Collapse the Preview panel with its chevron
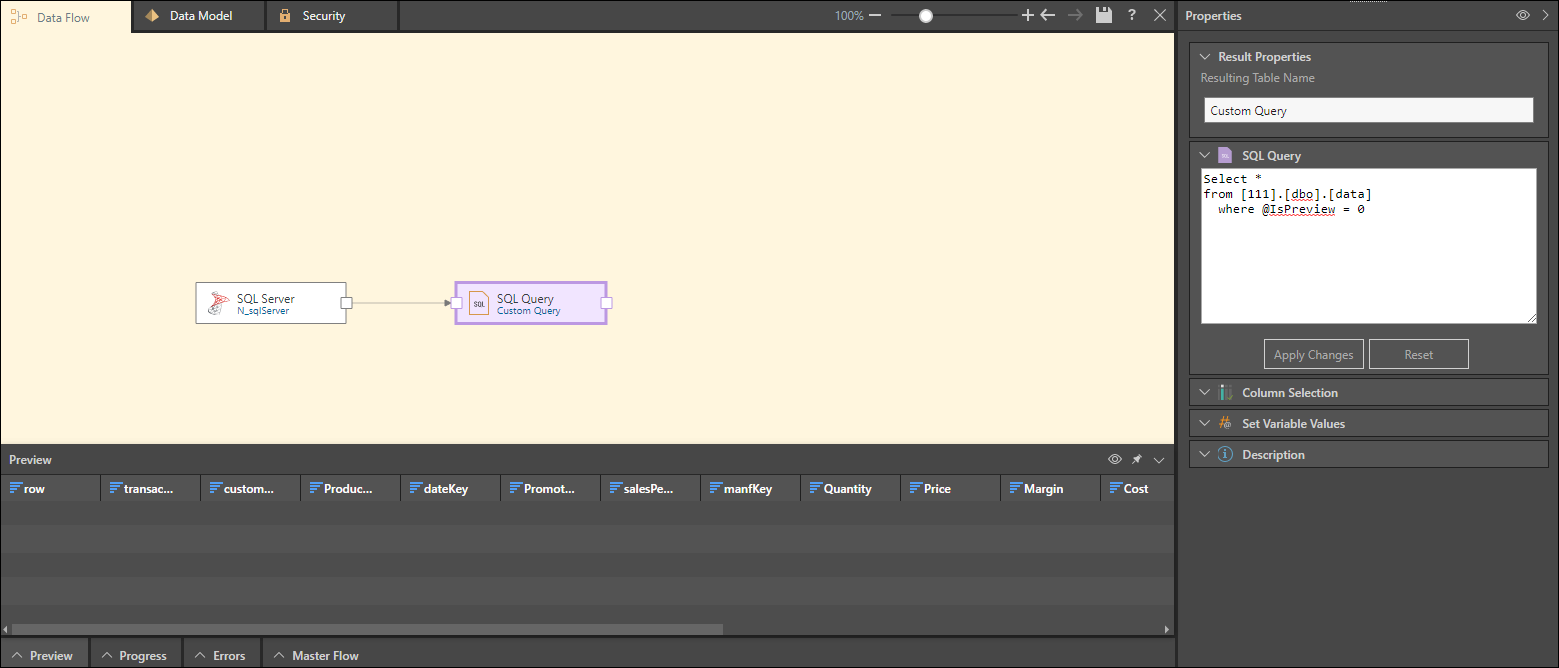The image size is (1559, 668). [1159, 460]
